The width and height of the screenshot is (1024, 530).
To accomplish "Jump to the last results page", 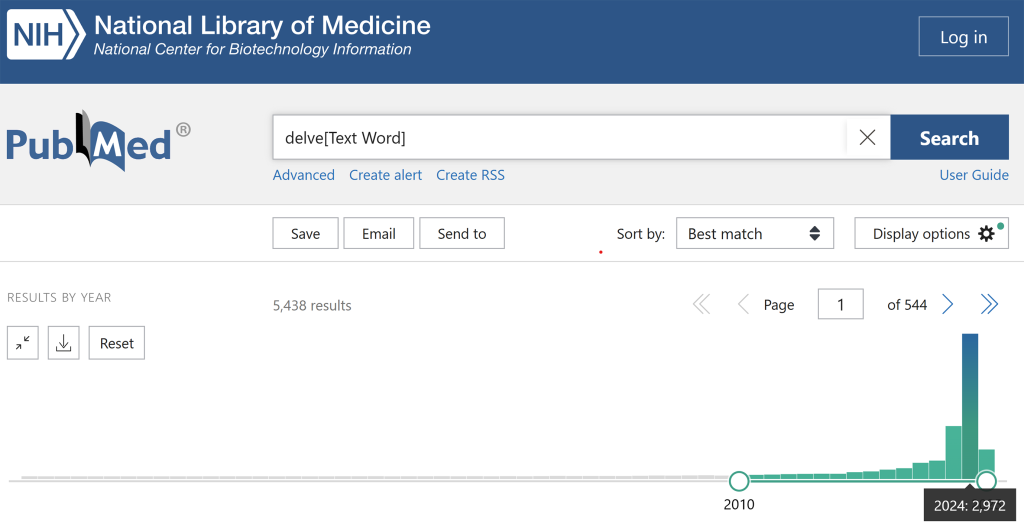I will tap(989, 305).
